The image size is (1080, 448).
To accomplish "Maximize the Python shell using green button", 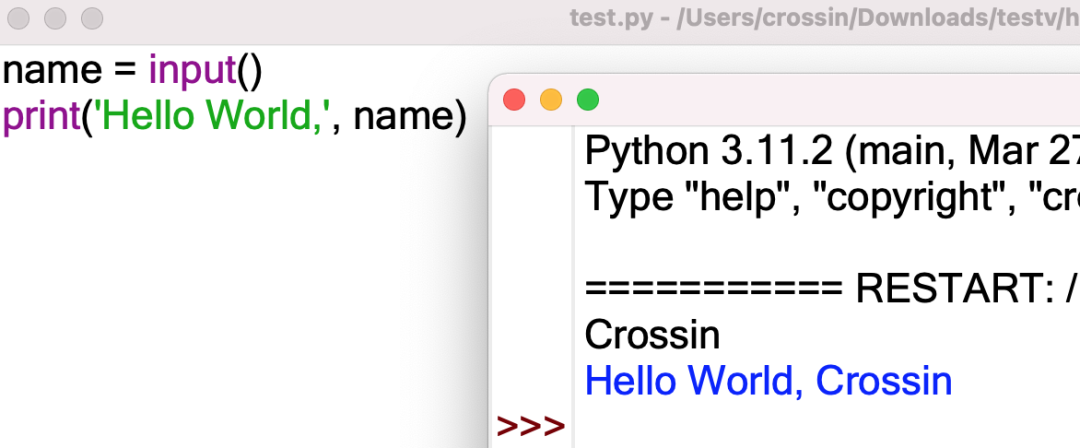I will [588, 100].
